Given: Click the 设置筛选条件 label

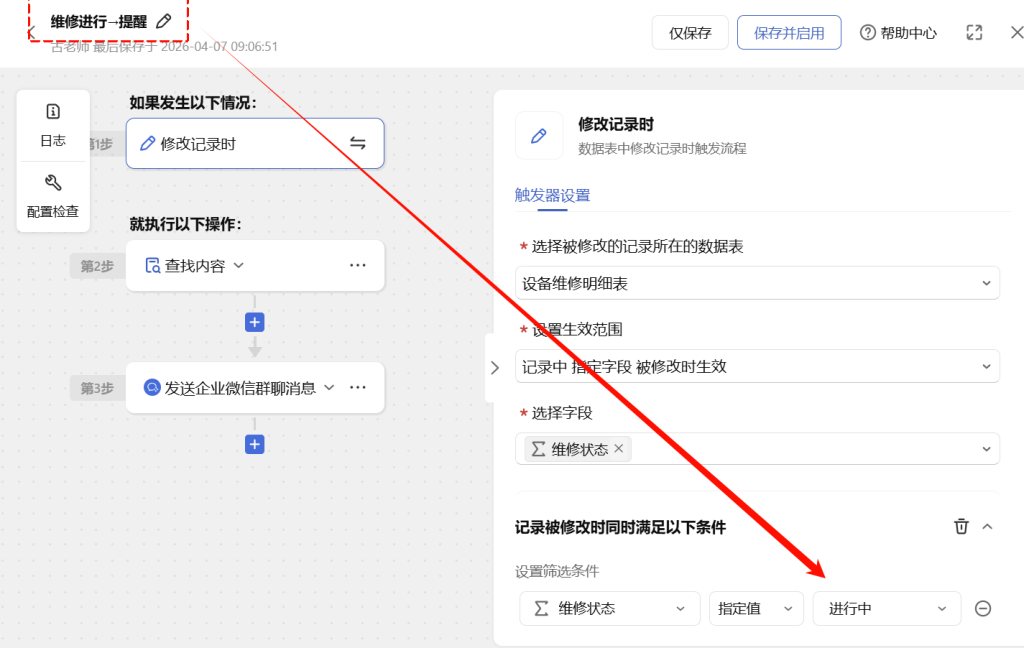Looking at the screenshot, I should (556, 572).
